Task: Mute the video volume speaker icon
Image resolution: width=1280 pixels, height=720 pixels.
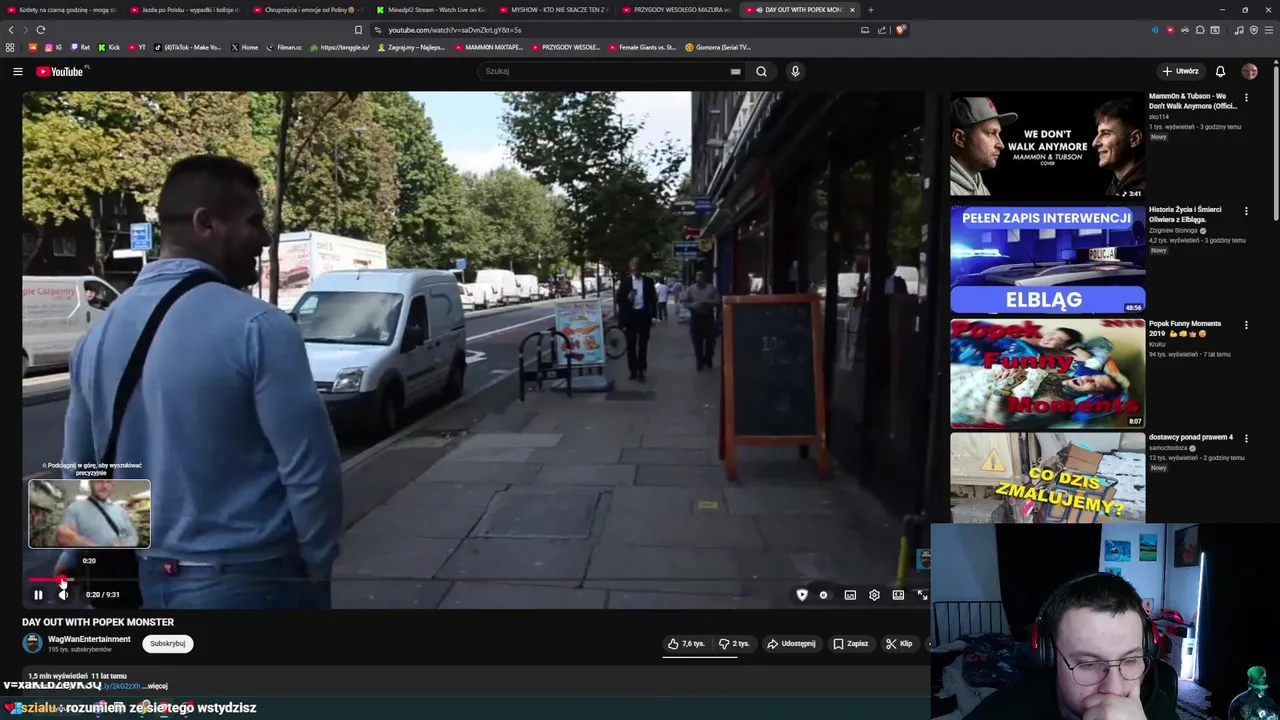Action: 63,595
